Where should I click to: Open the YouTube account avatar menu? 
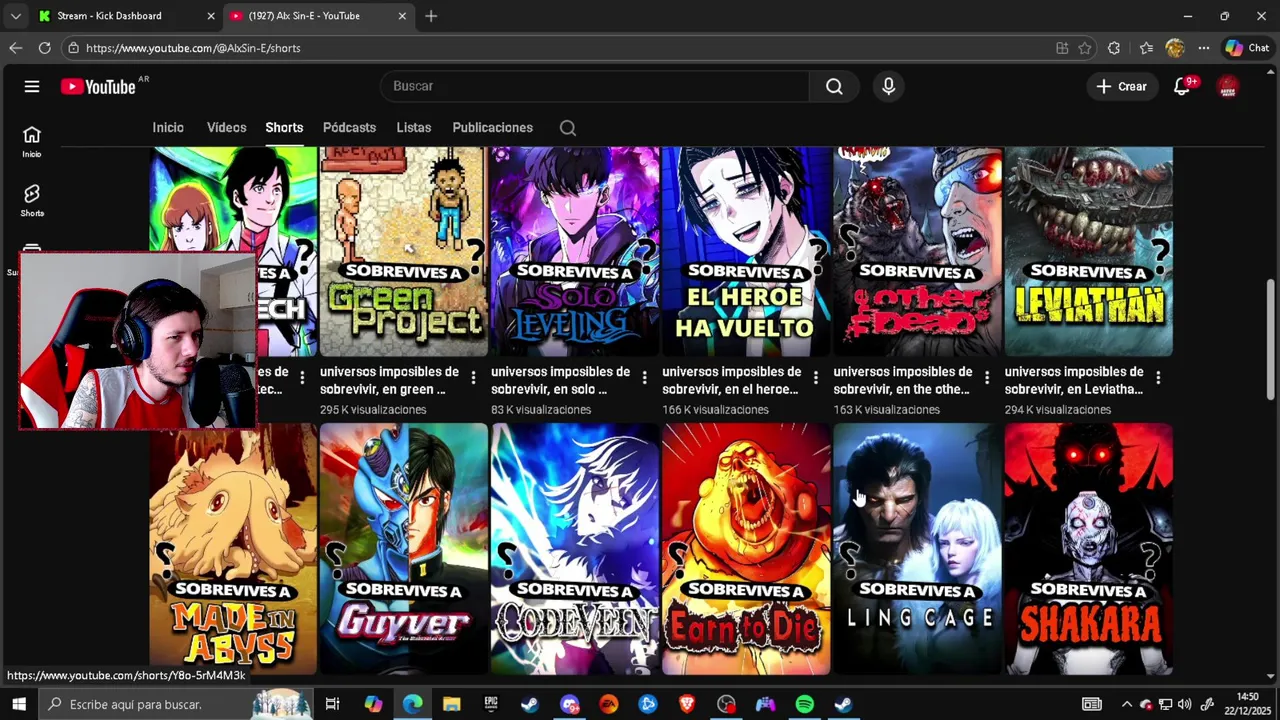click(x=1228, y=86)
